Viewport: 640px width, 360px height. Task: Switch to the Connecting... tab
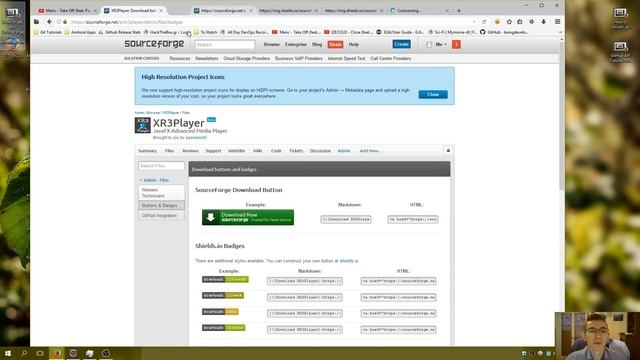tap(418, 11)
